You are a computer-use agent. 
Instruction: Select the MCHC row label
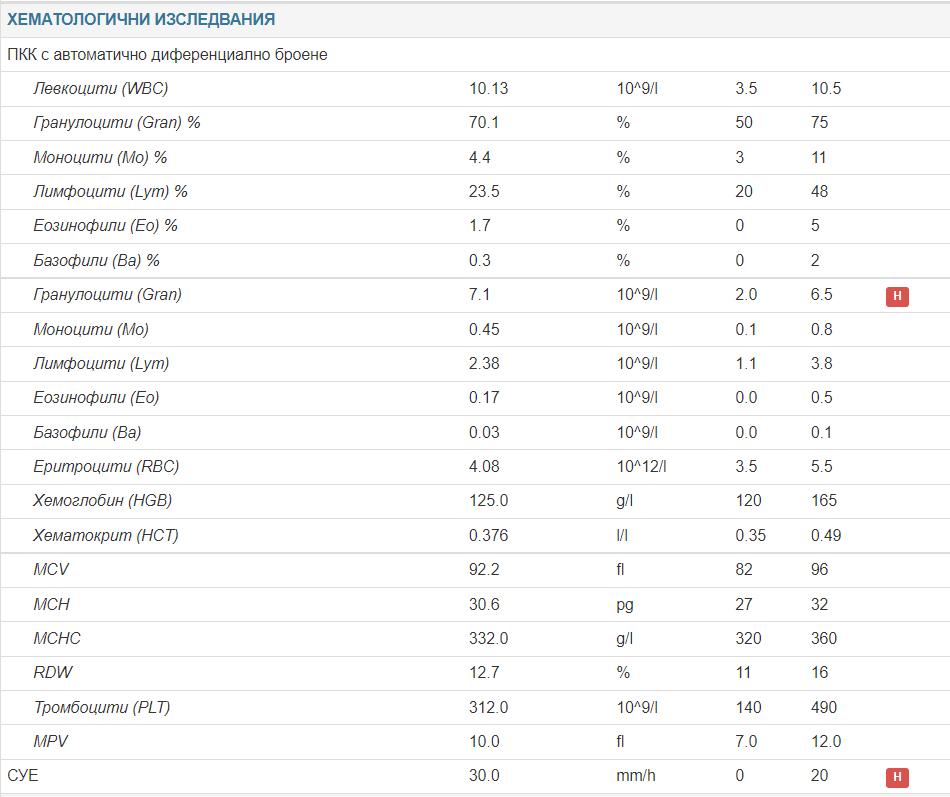tap(57, 638)
